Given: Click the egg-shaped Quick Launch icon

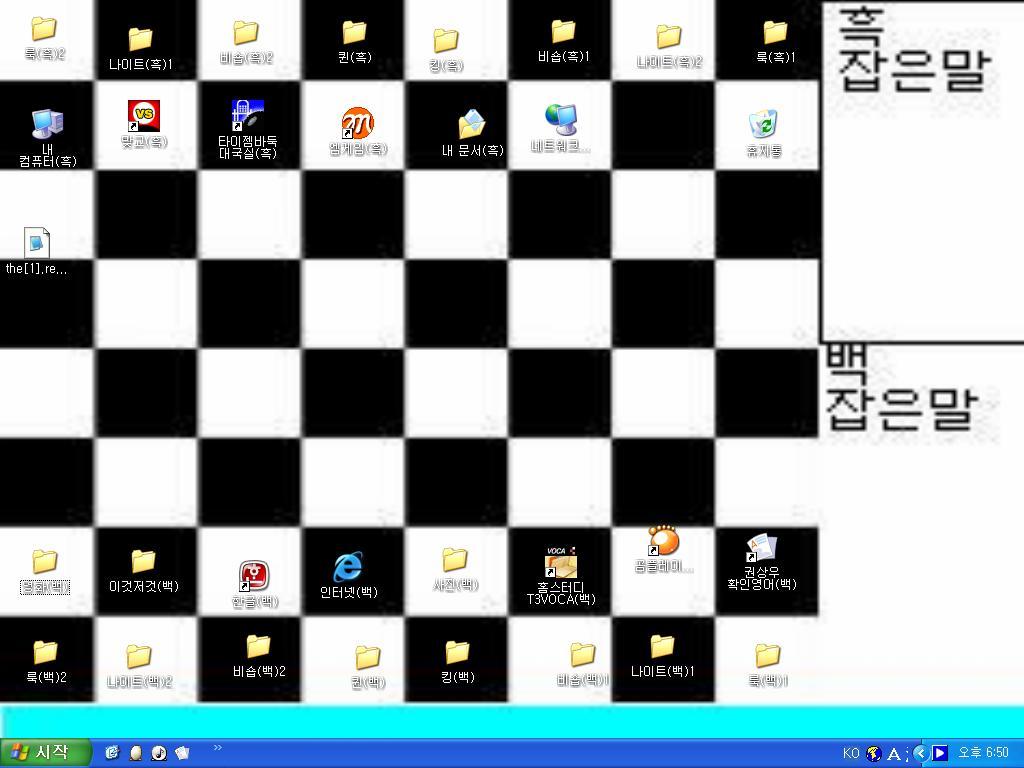Looking at the screenshot, I should click(135, 753).
